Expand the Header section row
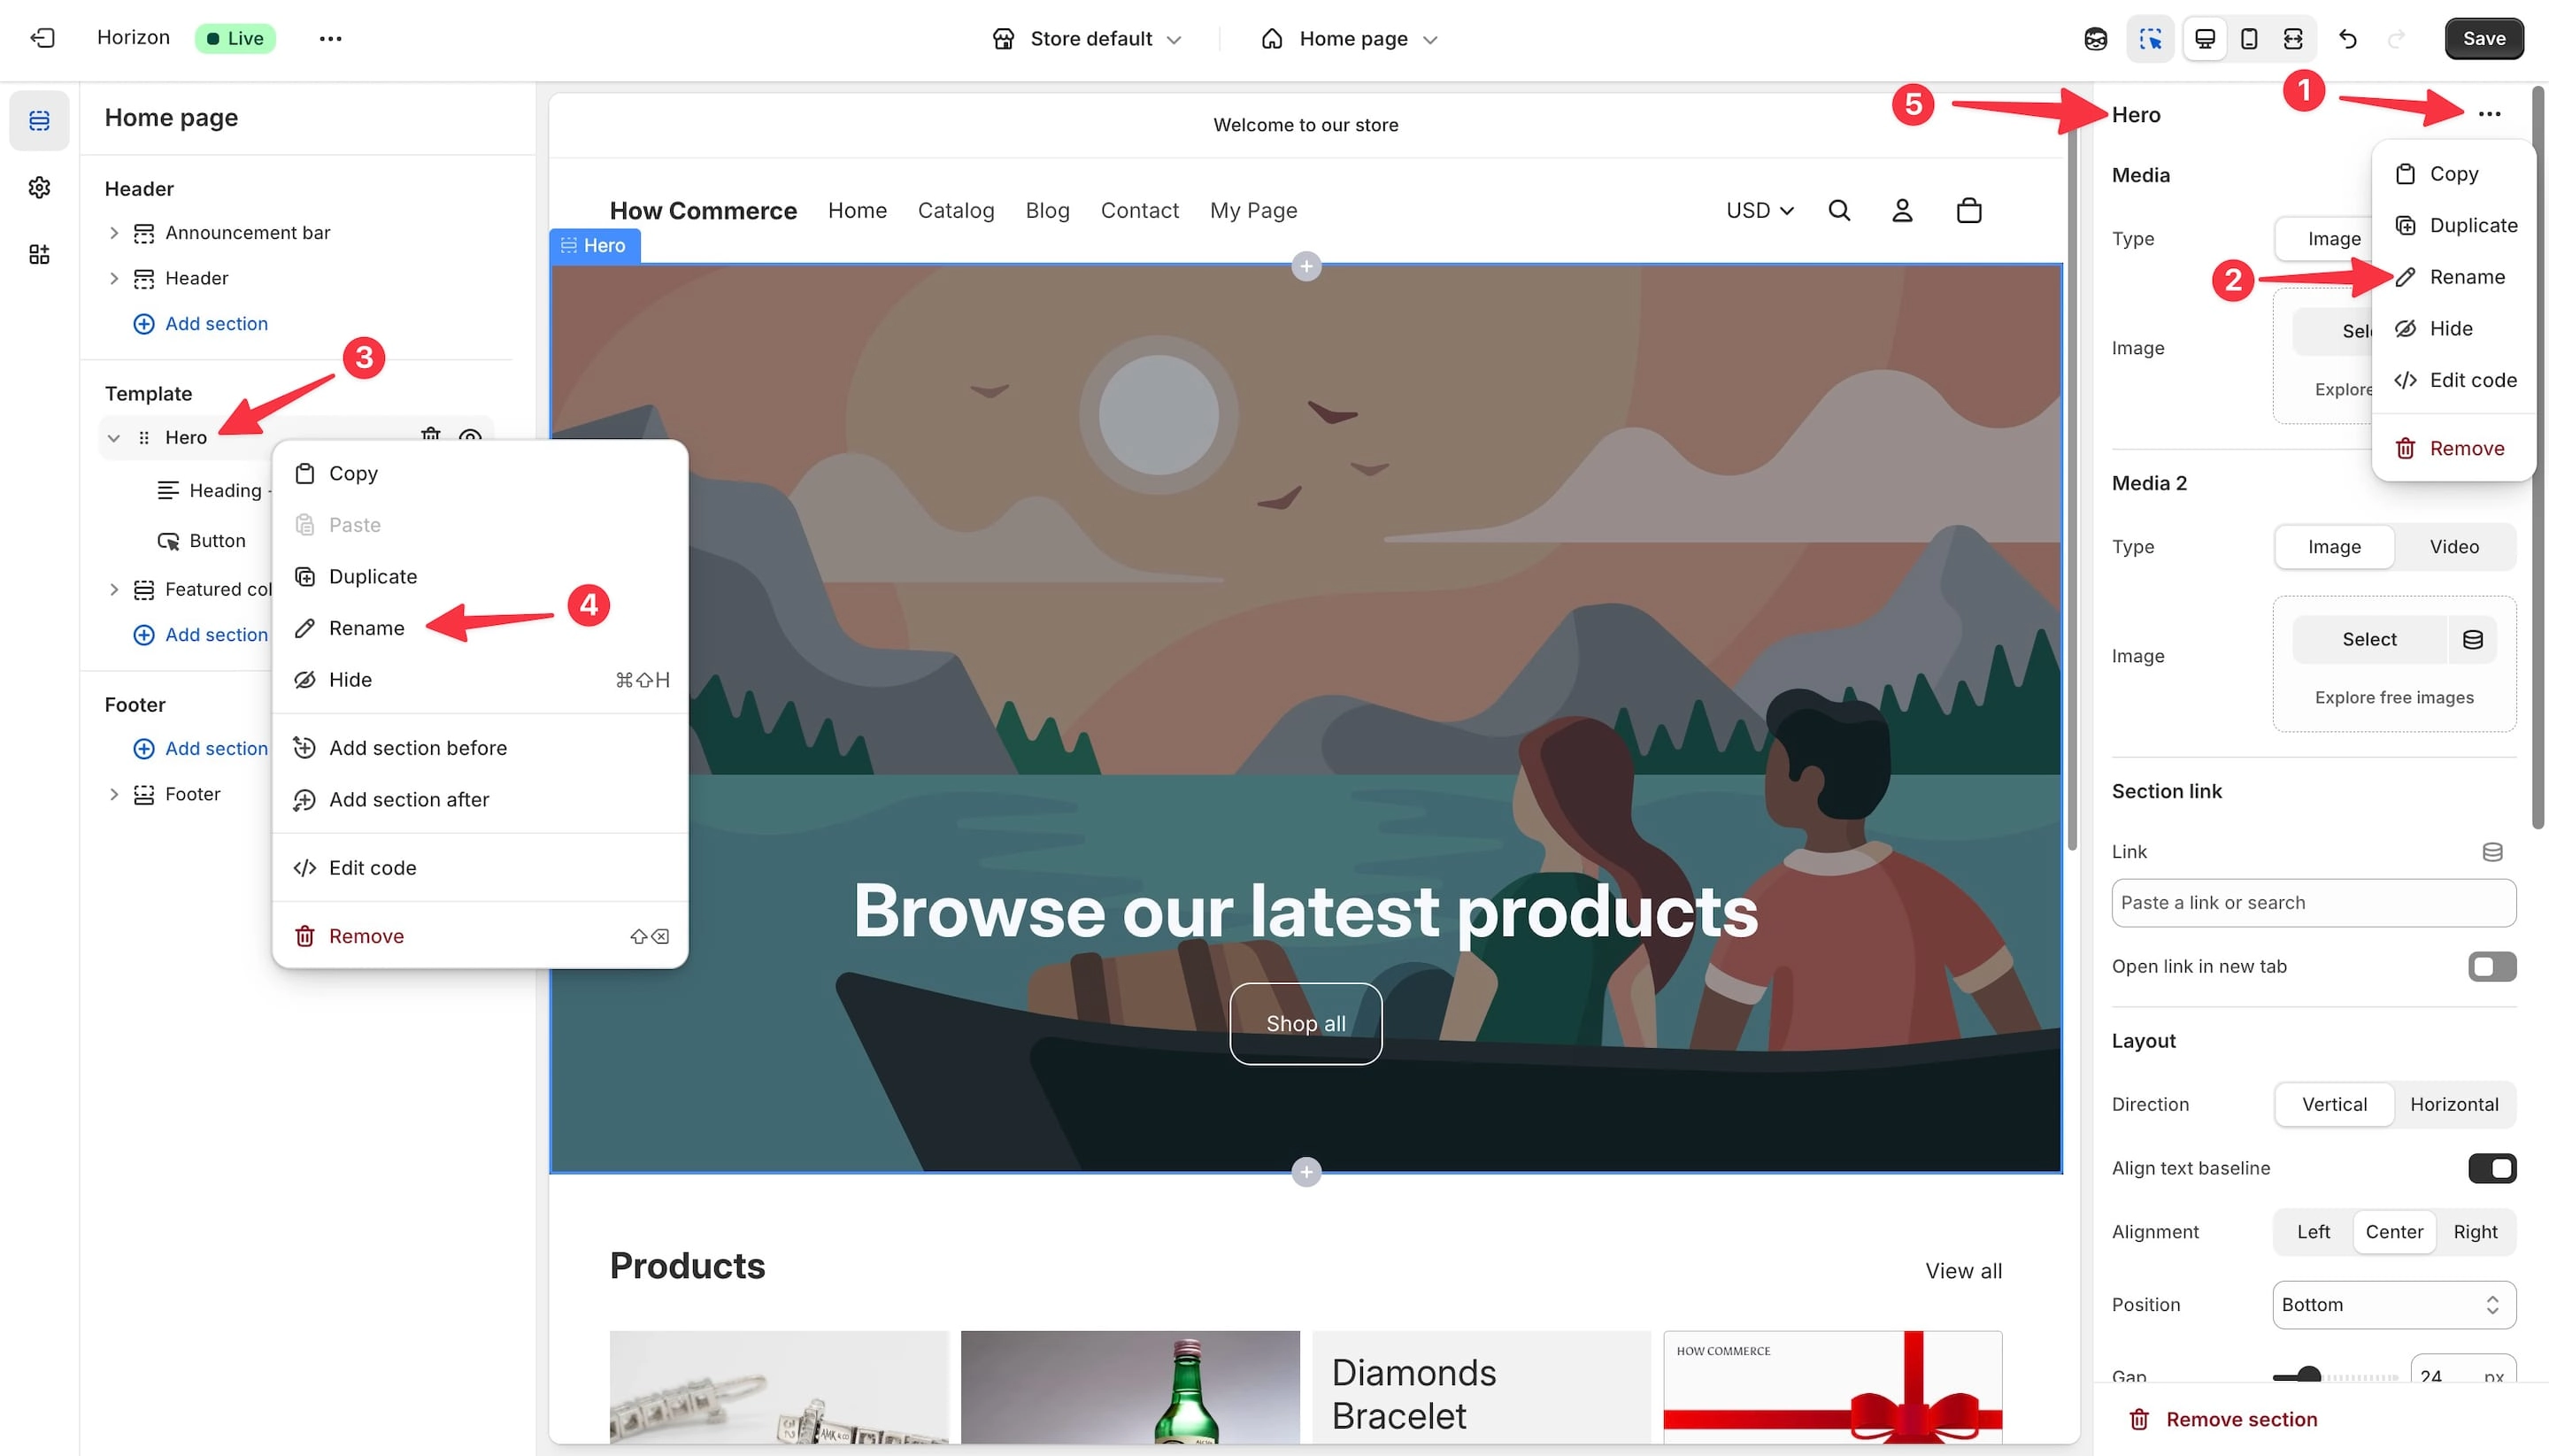This screenshot has height=1456, width=2549. [113, 278]
